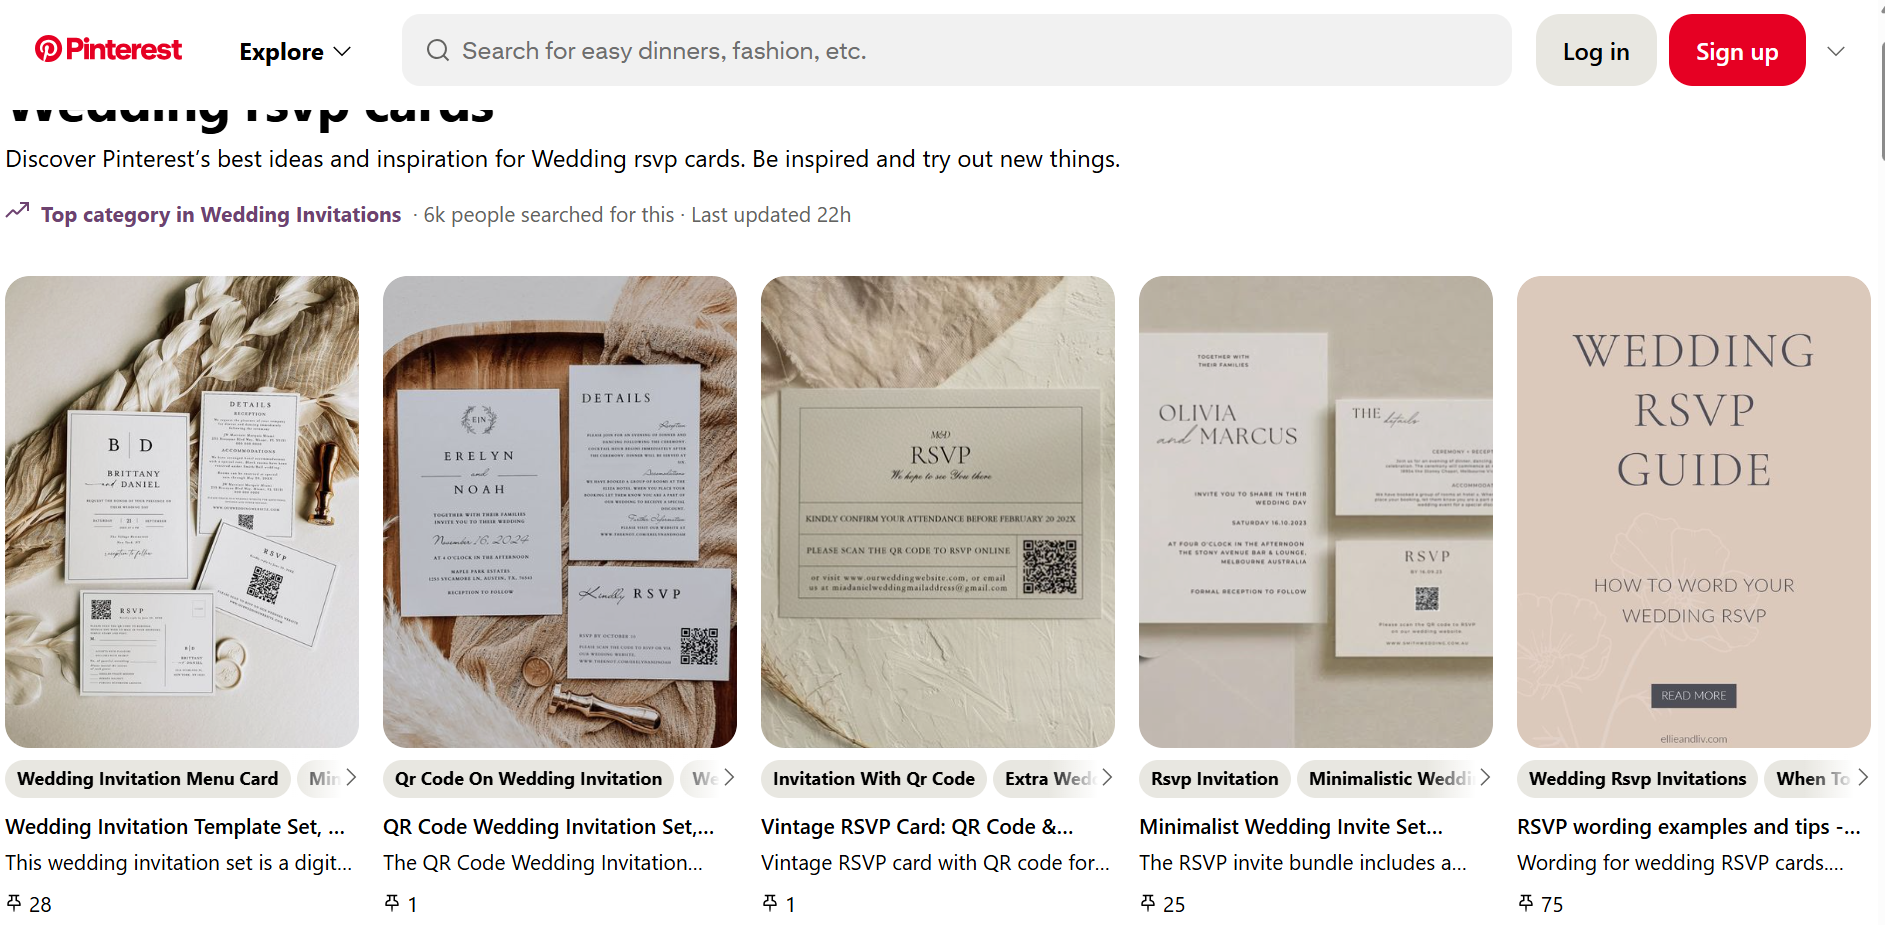The width and height of the screenshot is (1885, 925).
Task: Open the Pinterest home logo
Action: point(109,50)
